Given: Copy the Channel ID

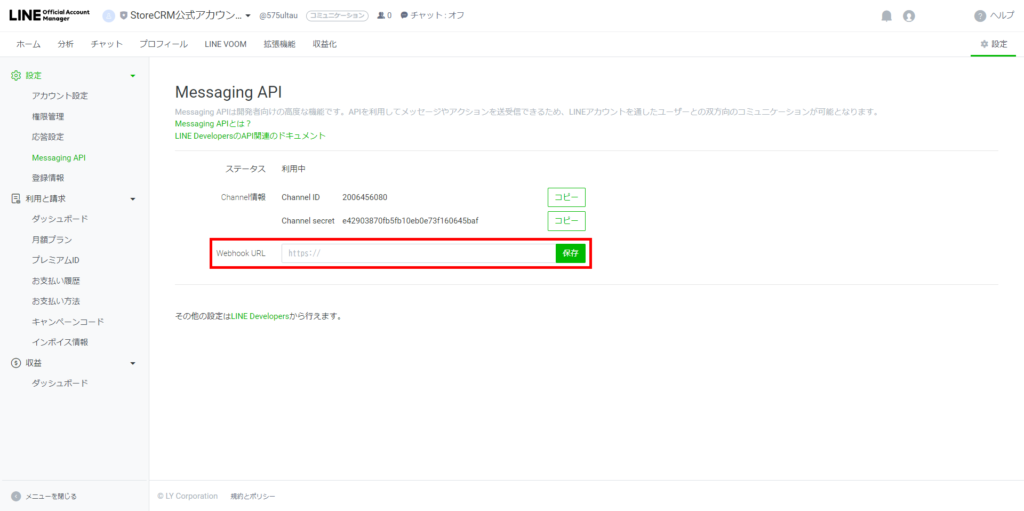Looking at the screenshot, I should tap(566, 197).
